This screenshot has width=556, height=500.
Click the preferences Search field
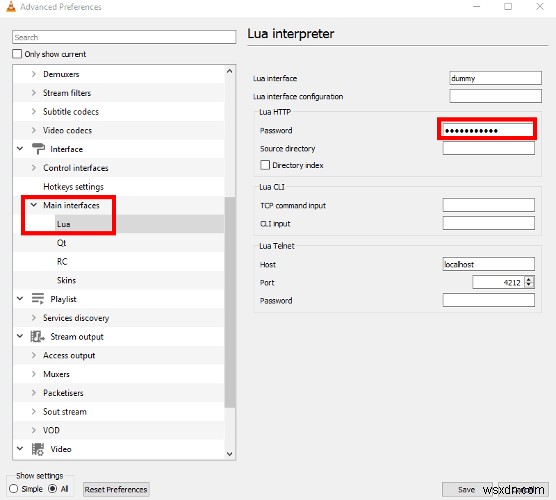coord(124,37)
